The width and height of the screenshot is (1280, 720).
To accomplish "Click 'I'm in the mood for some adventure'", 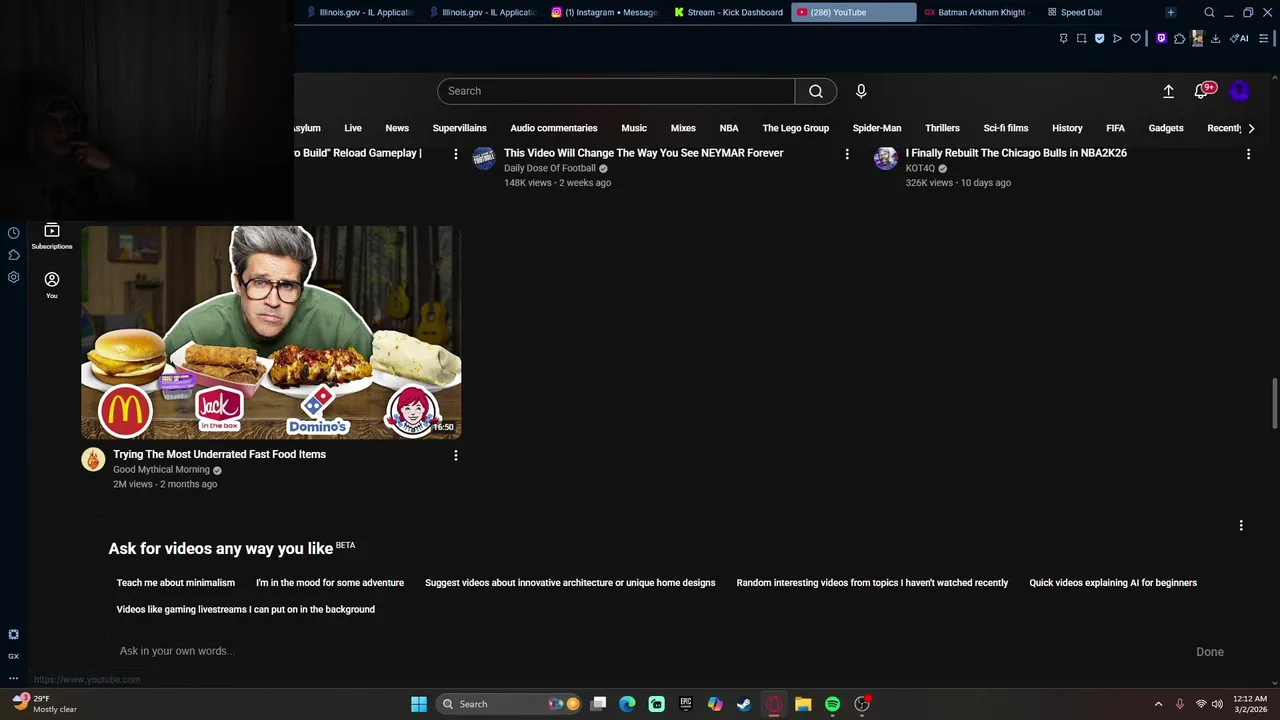I will 330,583.
